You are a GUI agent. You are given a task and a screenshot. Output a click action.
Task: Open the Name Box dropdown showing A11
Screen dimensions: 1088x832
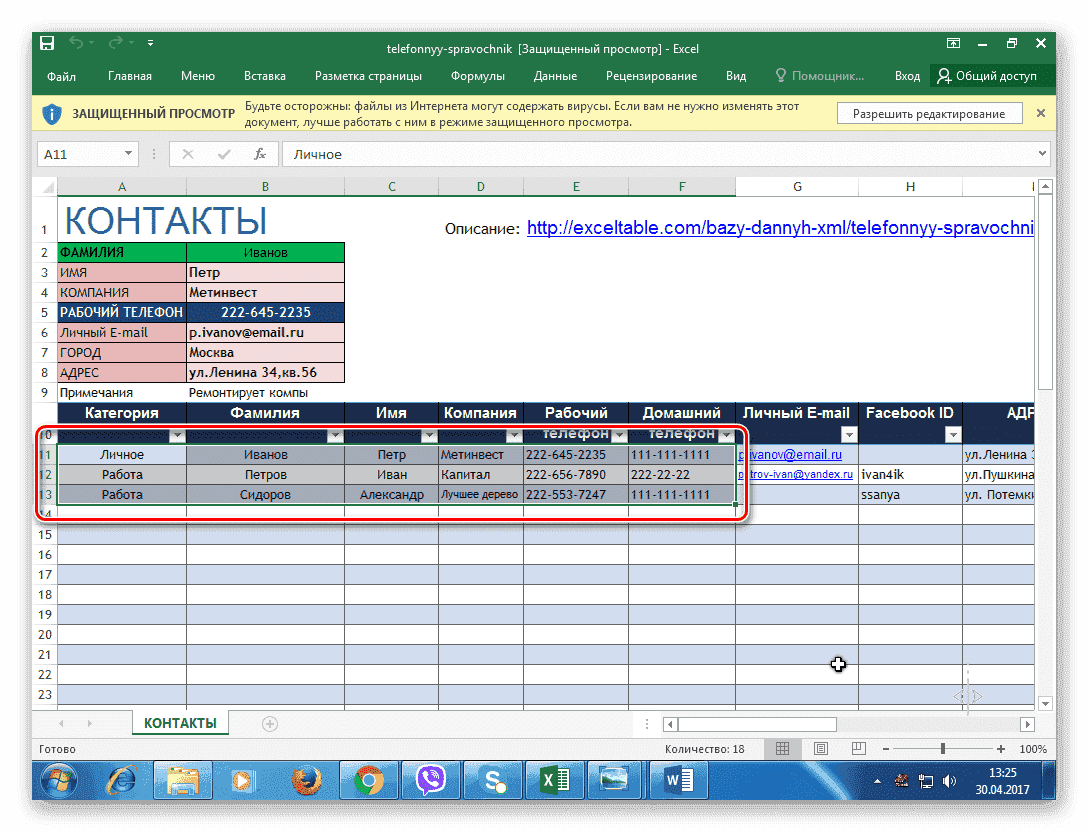(130, 154)
